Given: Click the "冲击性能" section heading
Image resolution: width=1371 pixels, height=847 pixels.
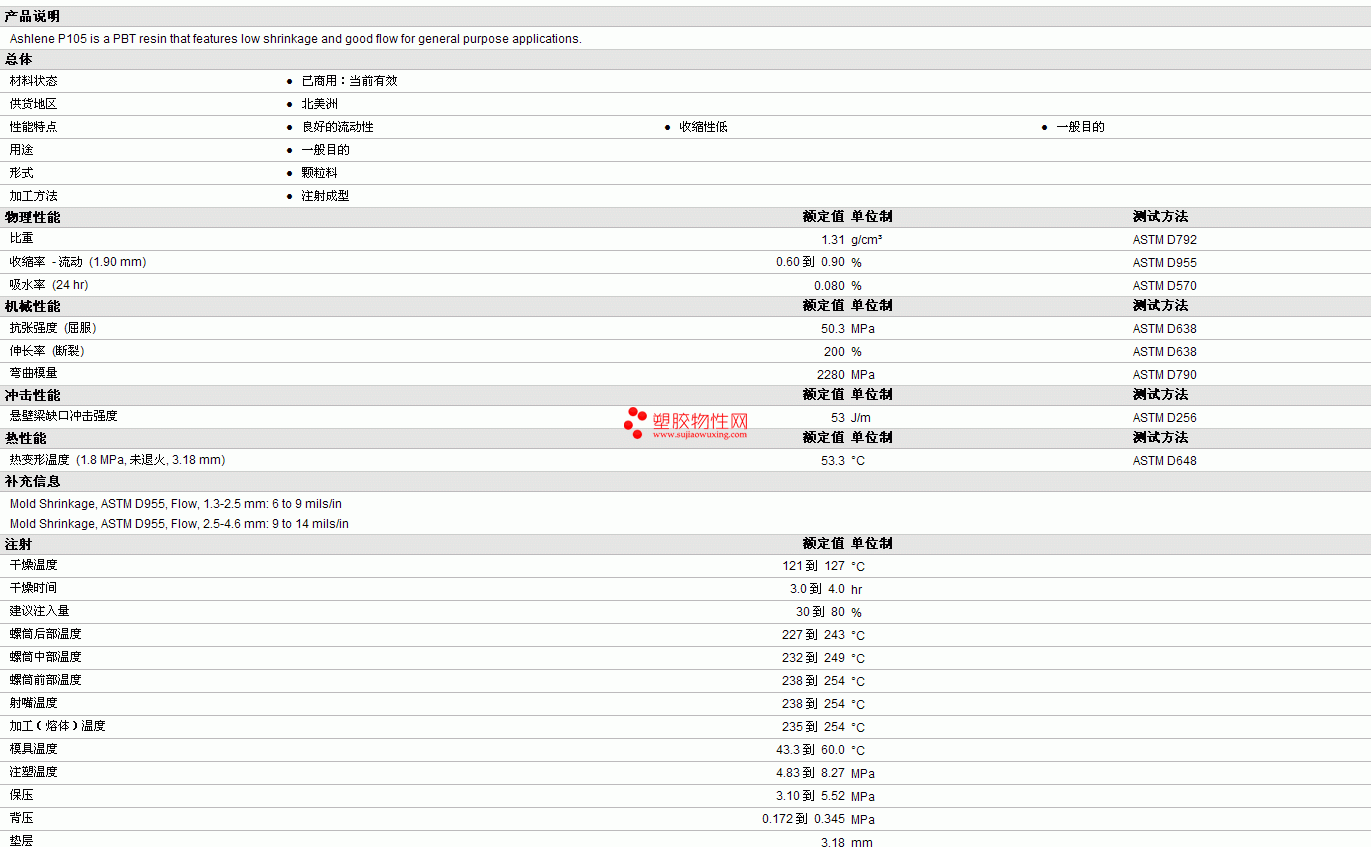Looking at the screenshot, I should click(32, 395).
